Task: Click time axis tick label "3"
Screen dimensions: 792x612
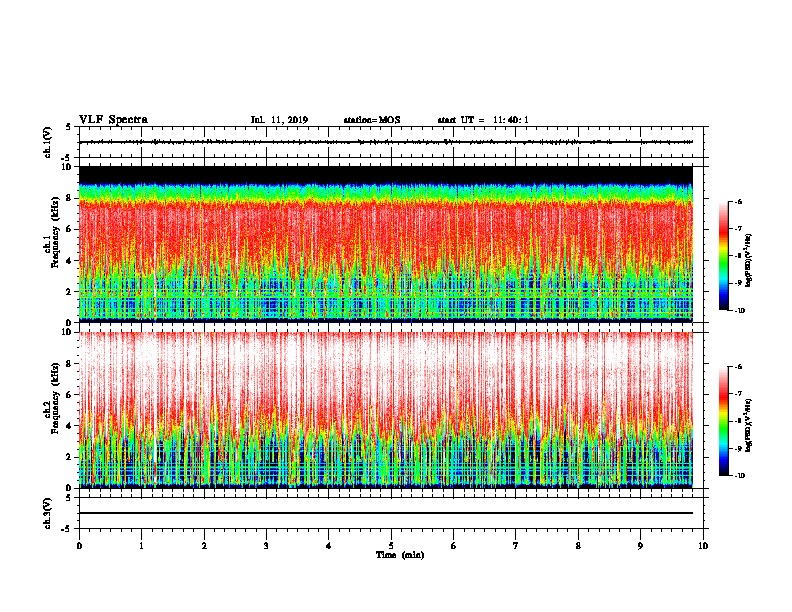Action: tap(266, 546)
